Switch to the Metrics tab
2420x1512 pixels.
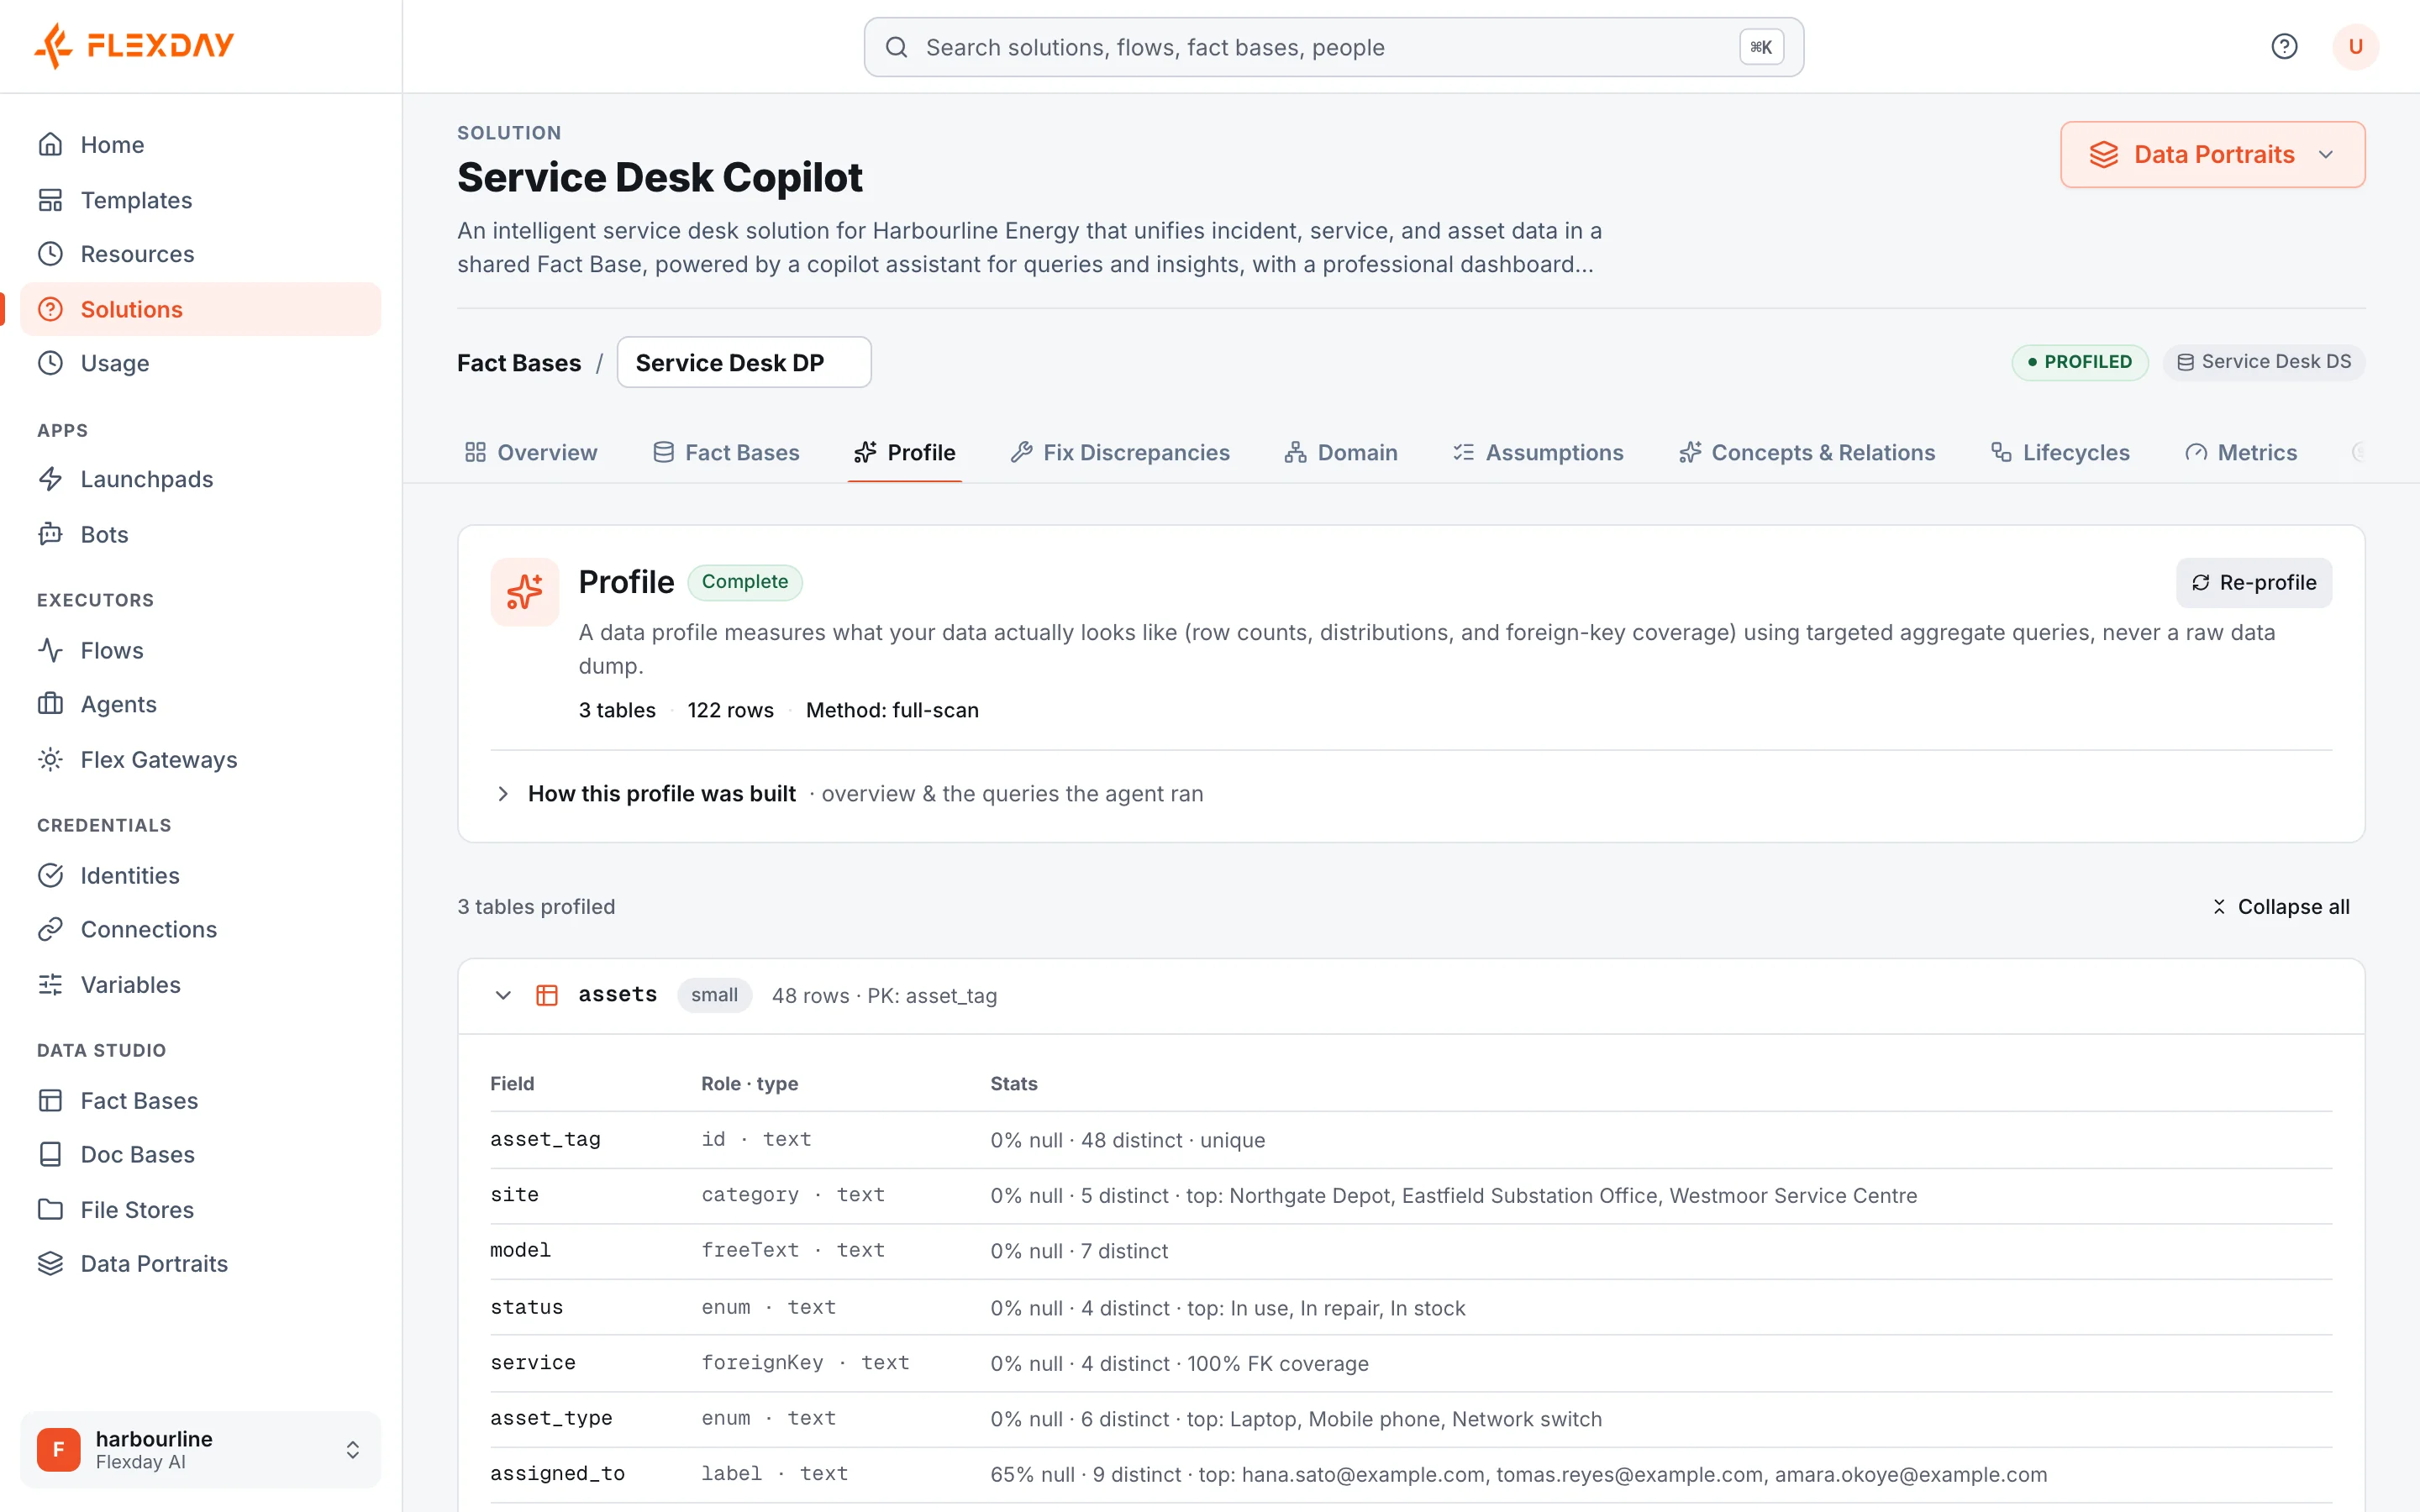[2241, 452]
